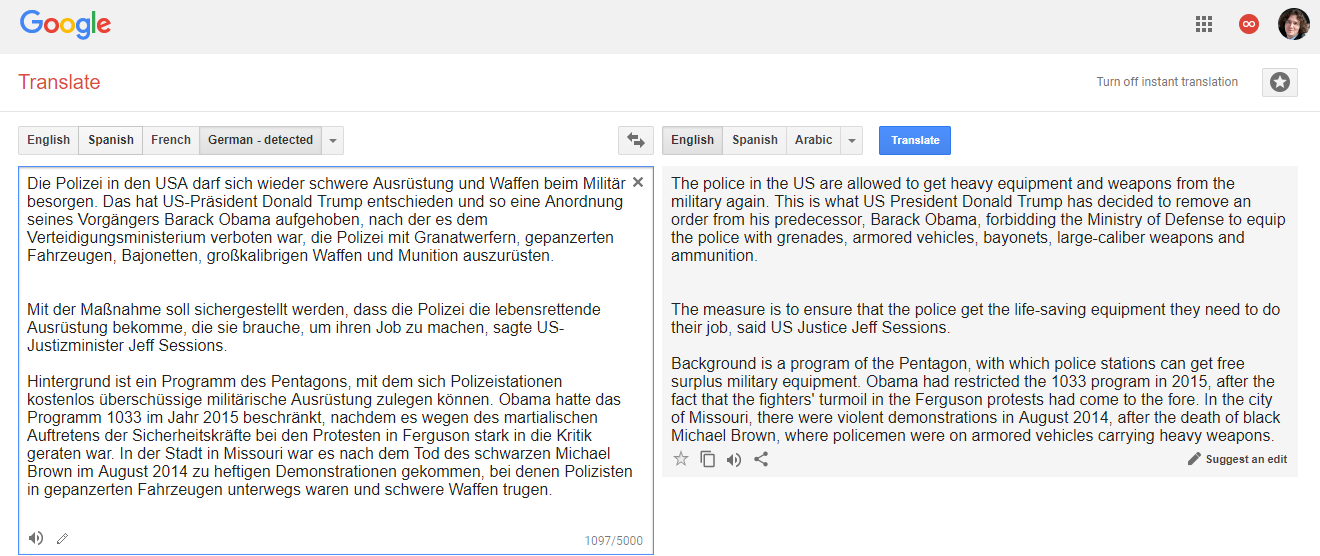Open the Google apps grid
This screenshot has width=1320, height=556.
[1204, 24]
